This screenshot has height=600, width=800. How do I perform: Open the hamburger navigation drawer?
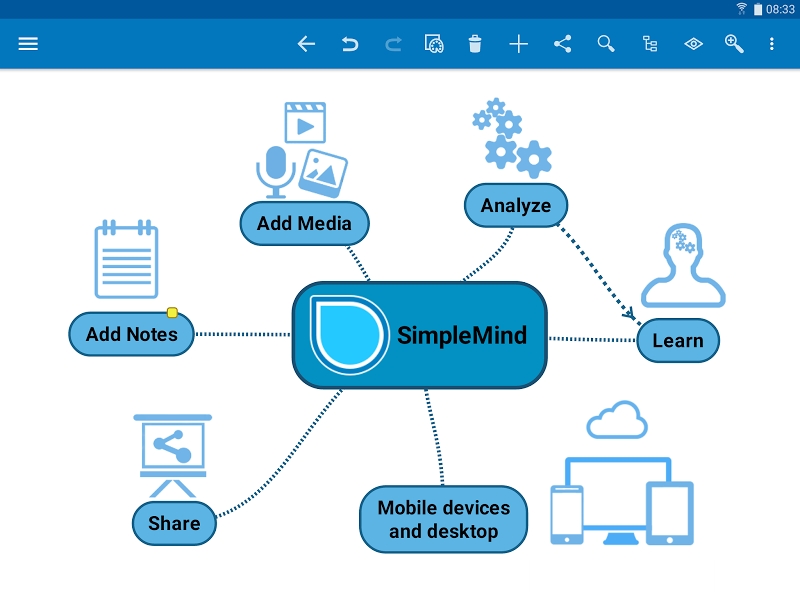tap(28, 43)
